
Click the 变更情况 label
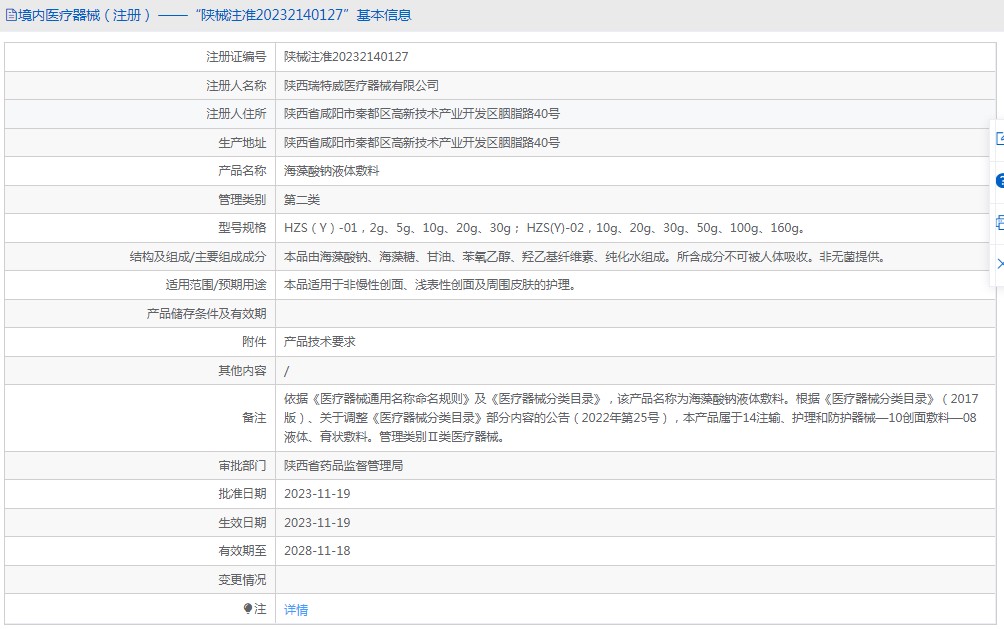pos(242,580)
